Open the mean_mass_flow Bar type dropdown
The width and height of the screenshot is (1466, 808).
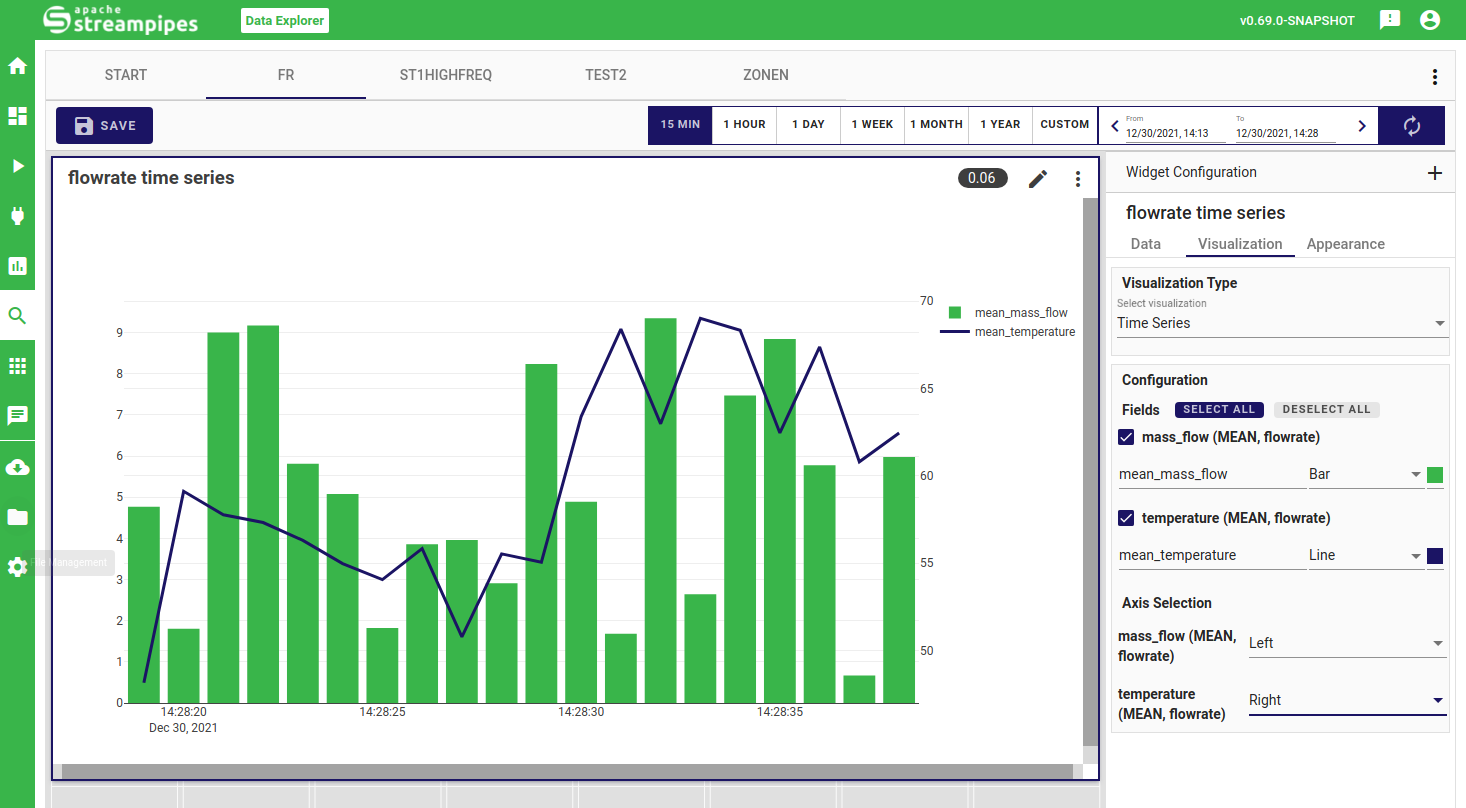click(x=1365, y=474)
